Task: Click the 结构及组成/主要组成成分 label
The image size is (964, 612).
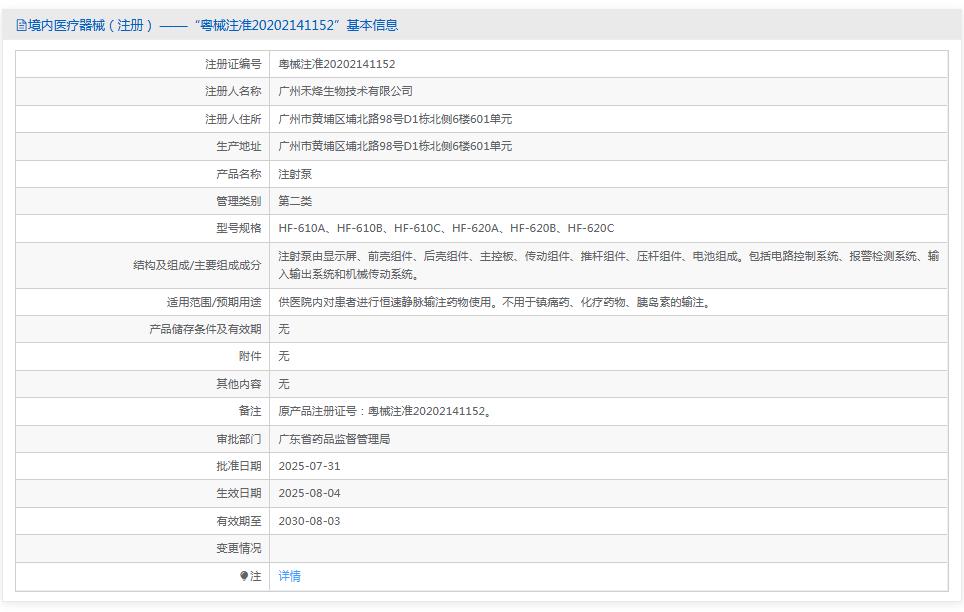Action: pyautogui.click(x=197, y=265)
